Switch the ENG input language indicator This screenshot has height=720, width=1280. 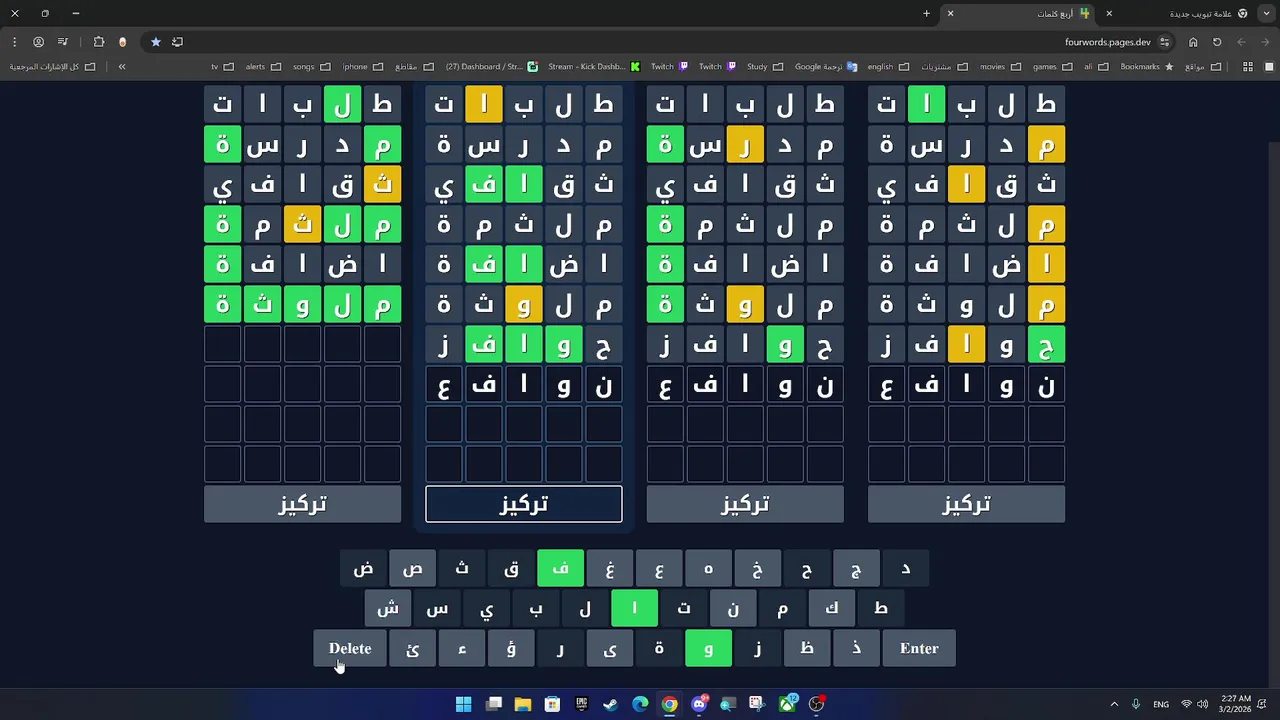tap(1161, 704)
